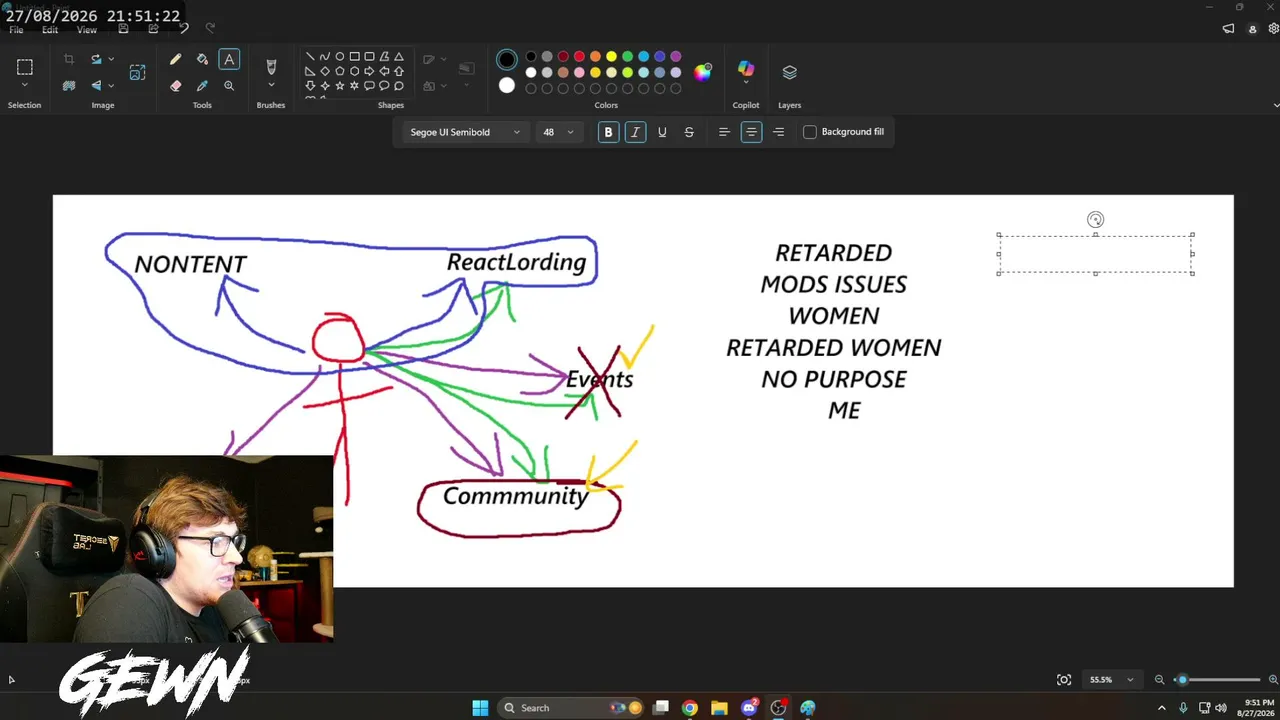Open the Edit menu
The image size is (1280, 720).
(50, 30)
